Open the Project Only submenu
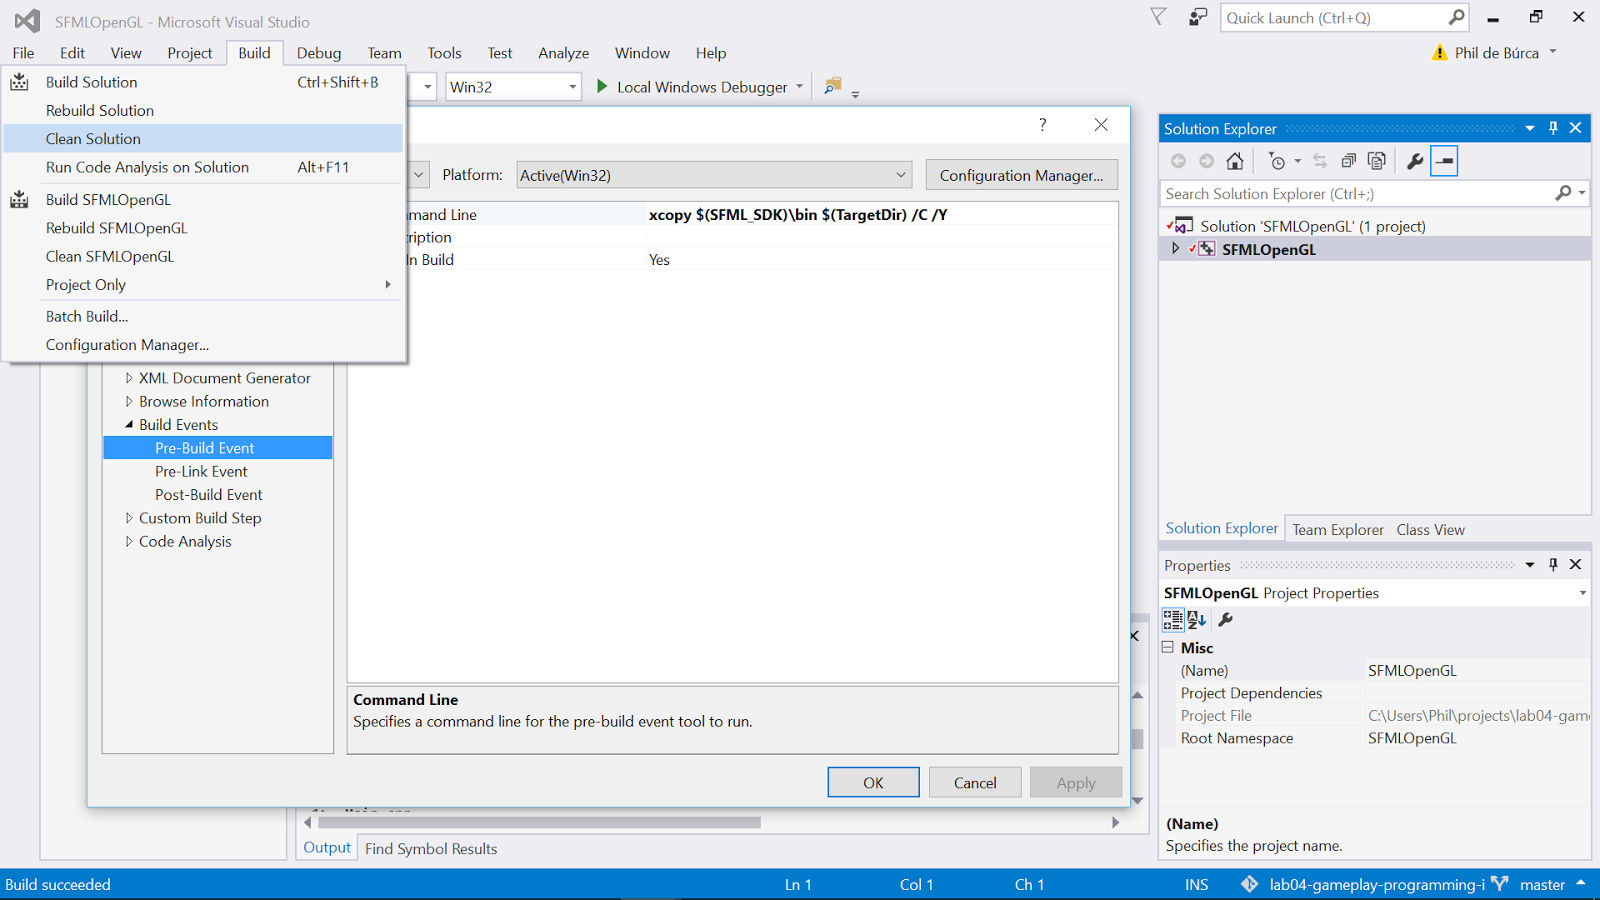Image resolution: width=1600 pixels, height=900 pixels. (x=204, y=285)
